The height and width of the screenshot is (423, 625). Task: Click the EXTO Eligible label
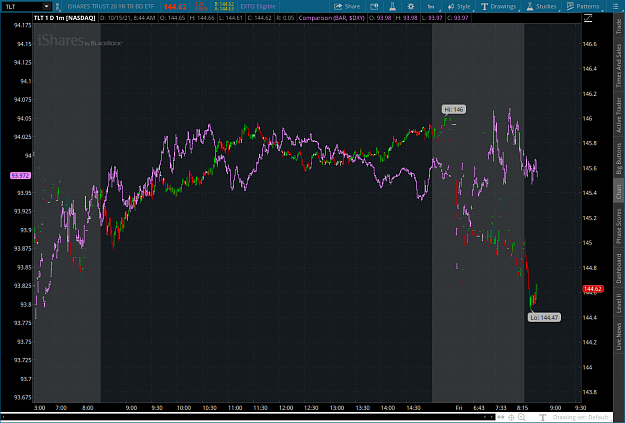click(258, 6)
